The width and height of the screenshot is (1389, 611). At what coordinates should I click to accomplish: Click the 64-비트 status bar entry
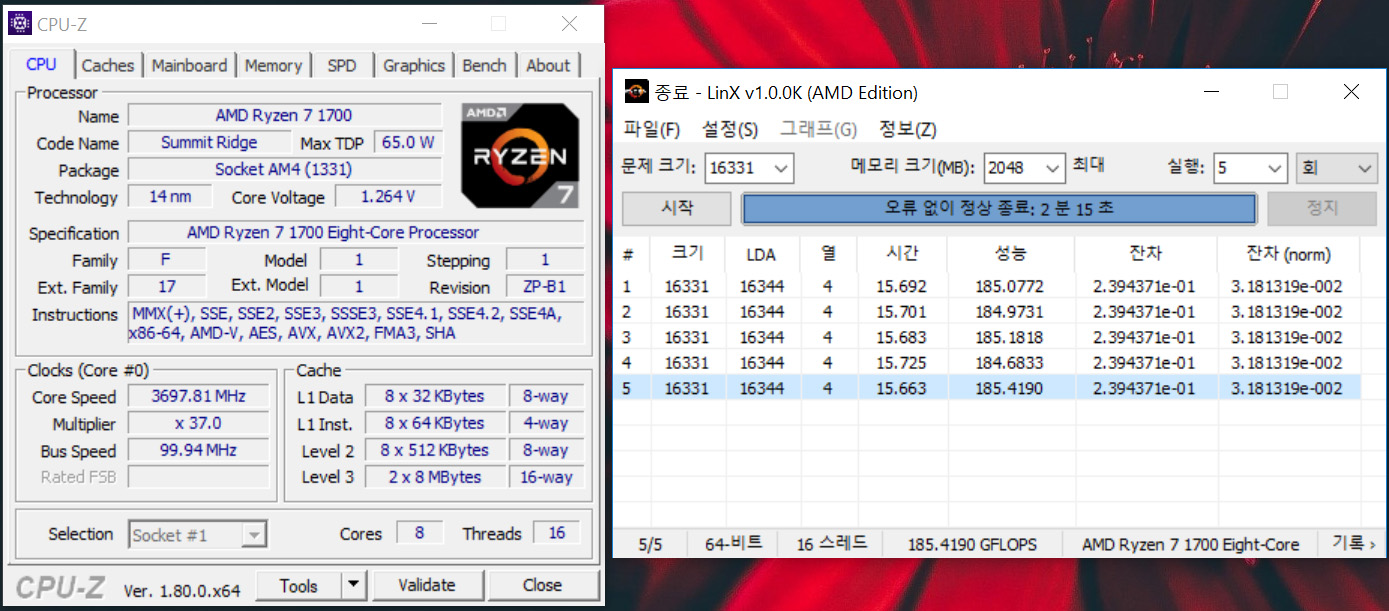pos(733,544)
